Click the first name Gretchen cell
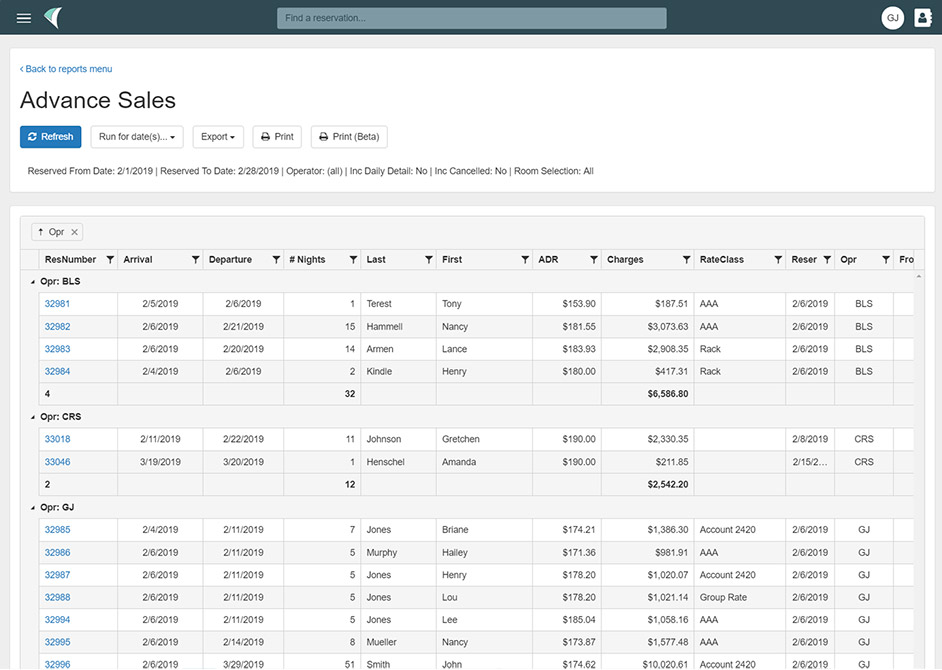 (484, 439)
